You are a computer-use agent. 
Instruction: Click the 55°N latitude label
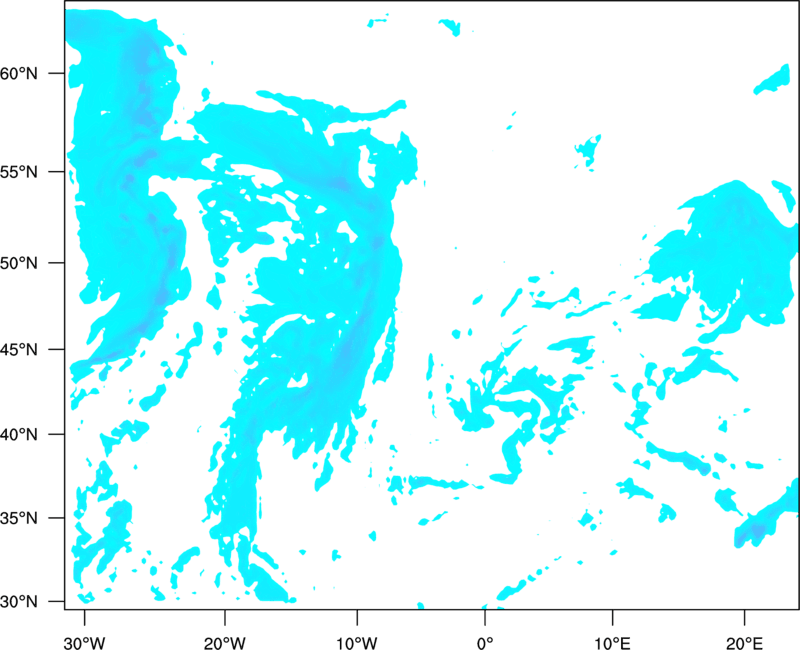click(19, 172)
